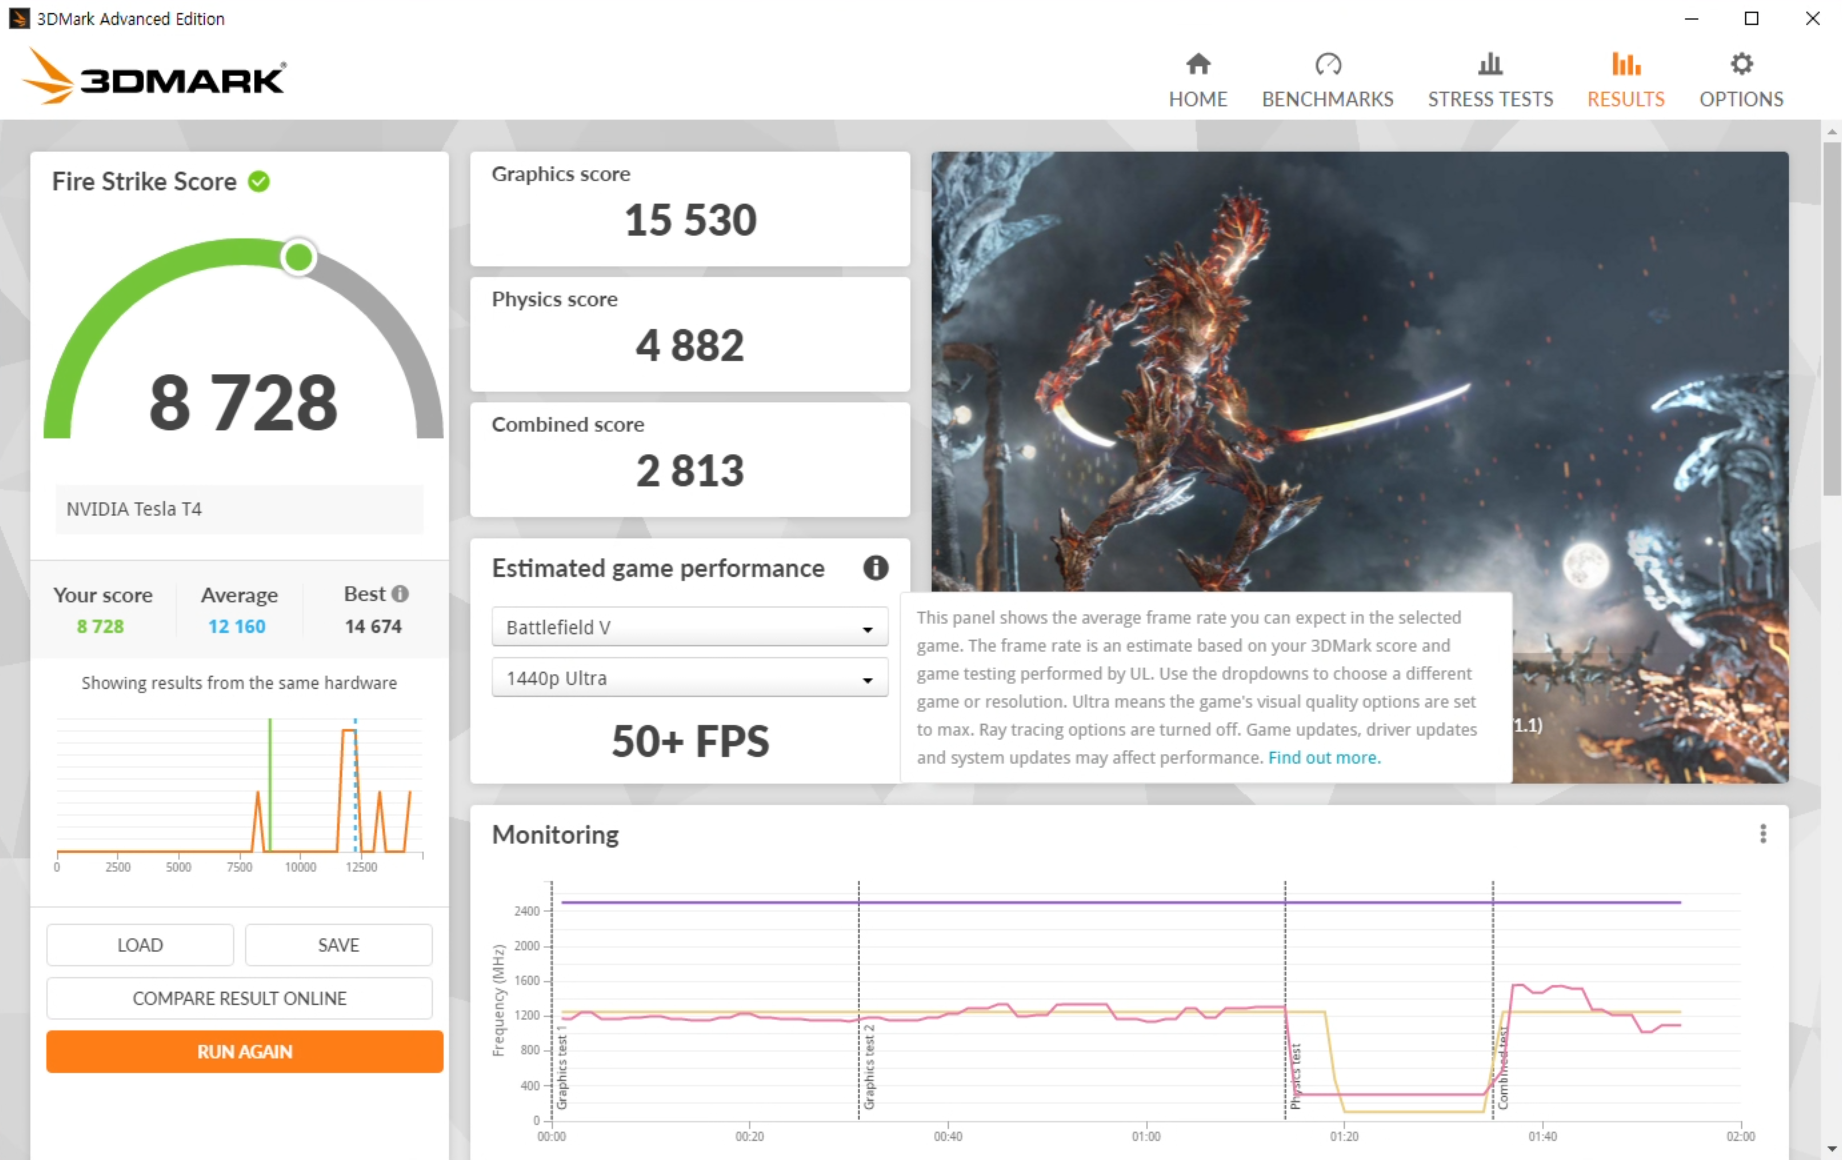Click the Physics test marker line

click(x=1285, y=1000)
